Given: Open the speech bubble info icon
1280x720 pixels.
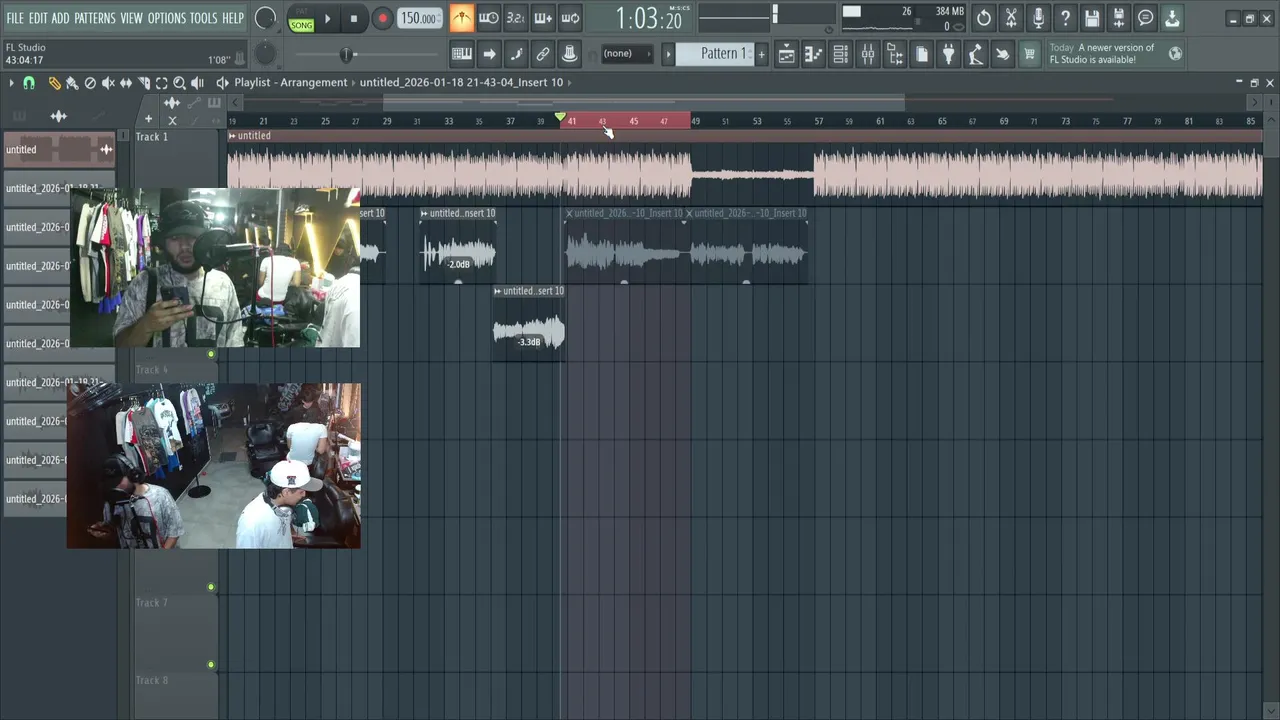Looking at the screenshot, I should 1146,18.
